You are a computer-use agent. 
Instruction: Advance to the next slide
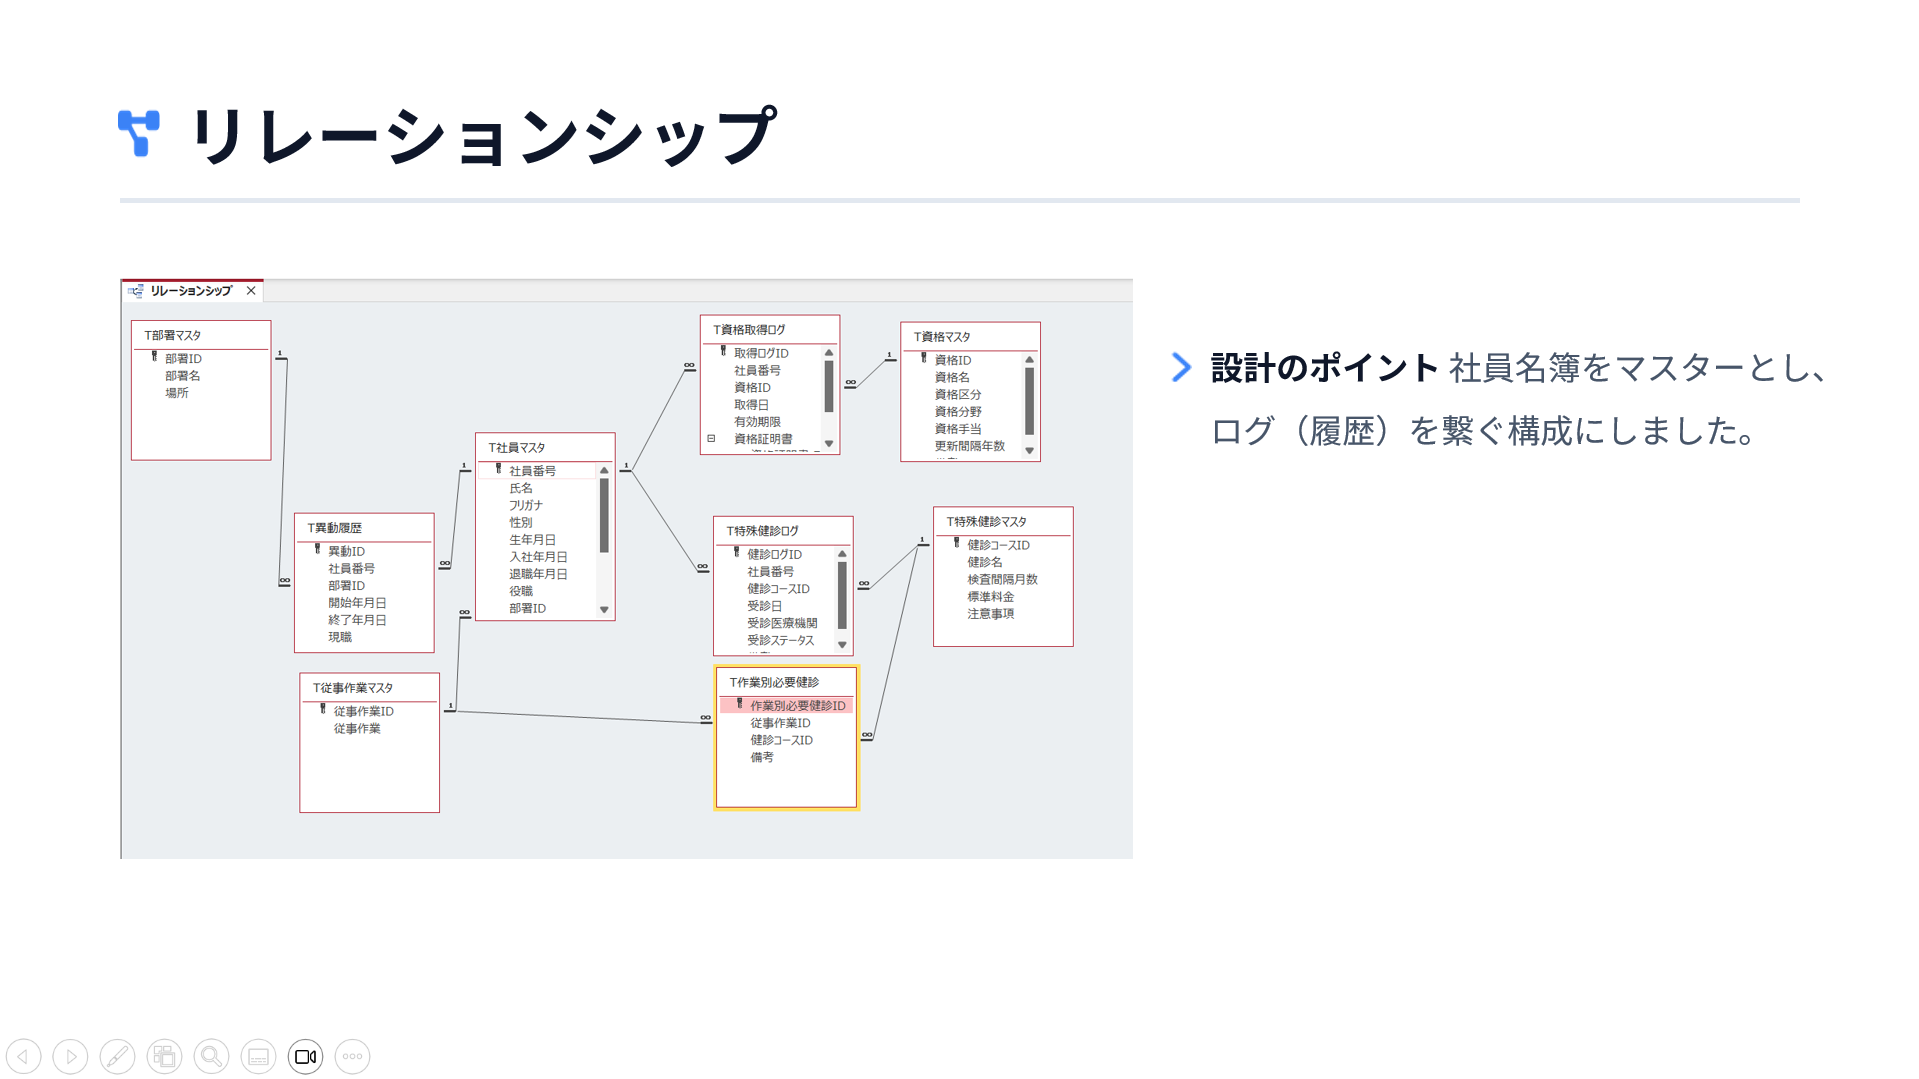(x=70, y=1056)
